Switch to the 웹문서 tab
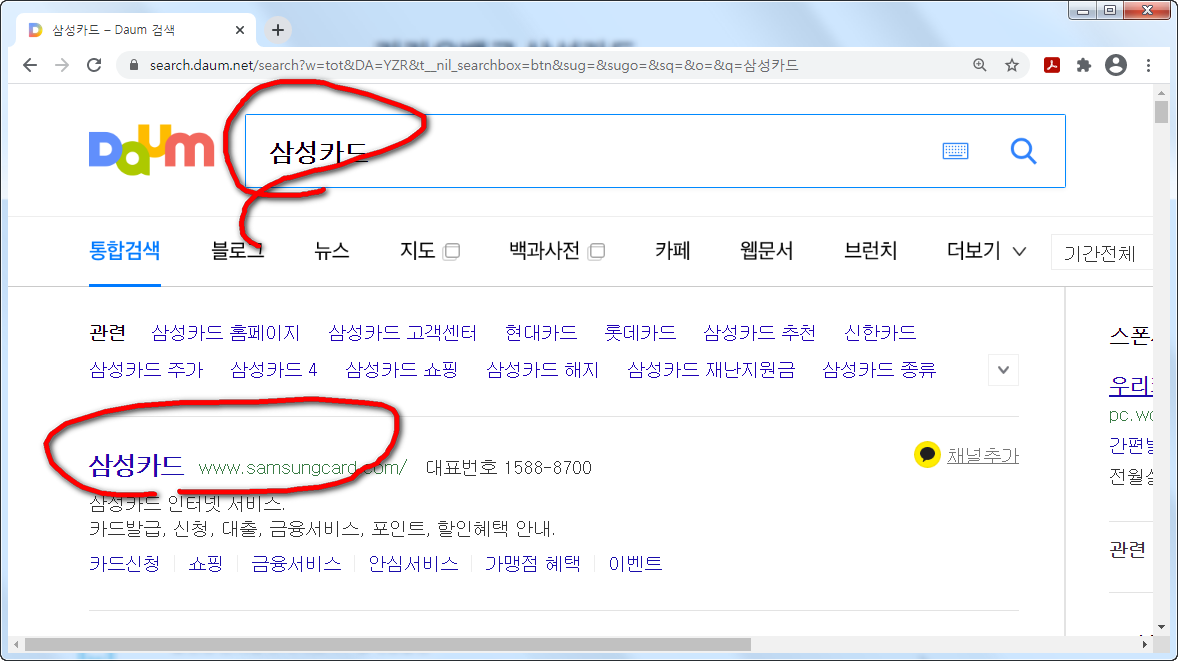The image size is (1178, 661). point(766,250)
